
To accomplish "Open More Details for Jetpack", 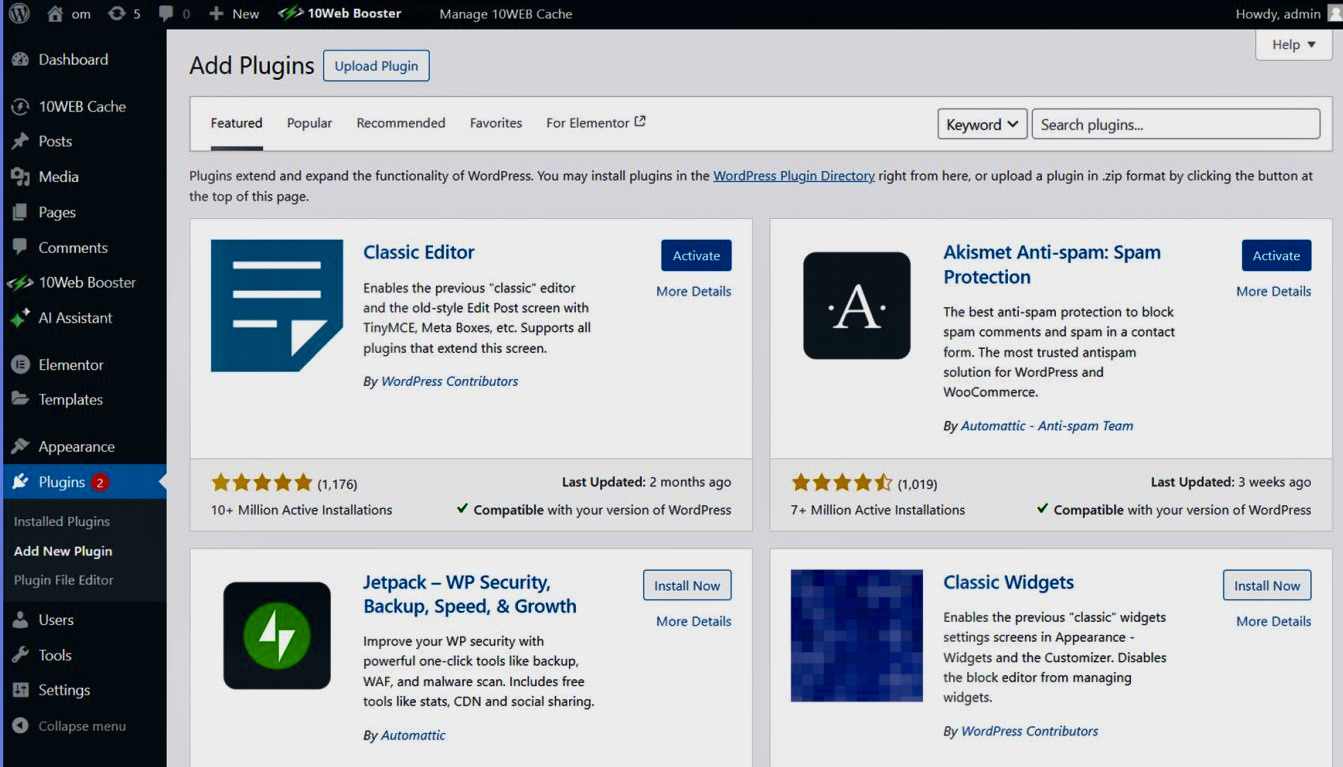I will pyautogui.click(x=693, y=621).
